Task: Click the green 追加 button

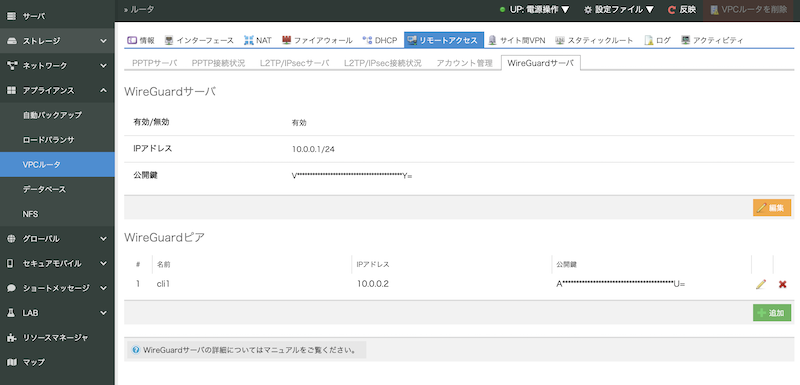Action: tap(772, 313)
